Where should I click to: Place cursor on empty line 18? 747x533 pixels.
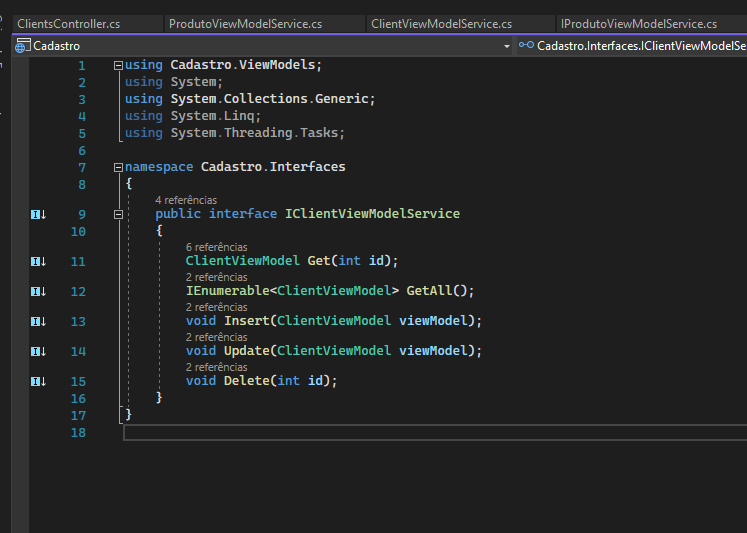click(435, 432)
